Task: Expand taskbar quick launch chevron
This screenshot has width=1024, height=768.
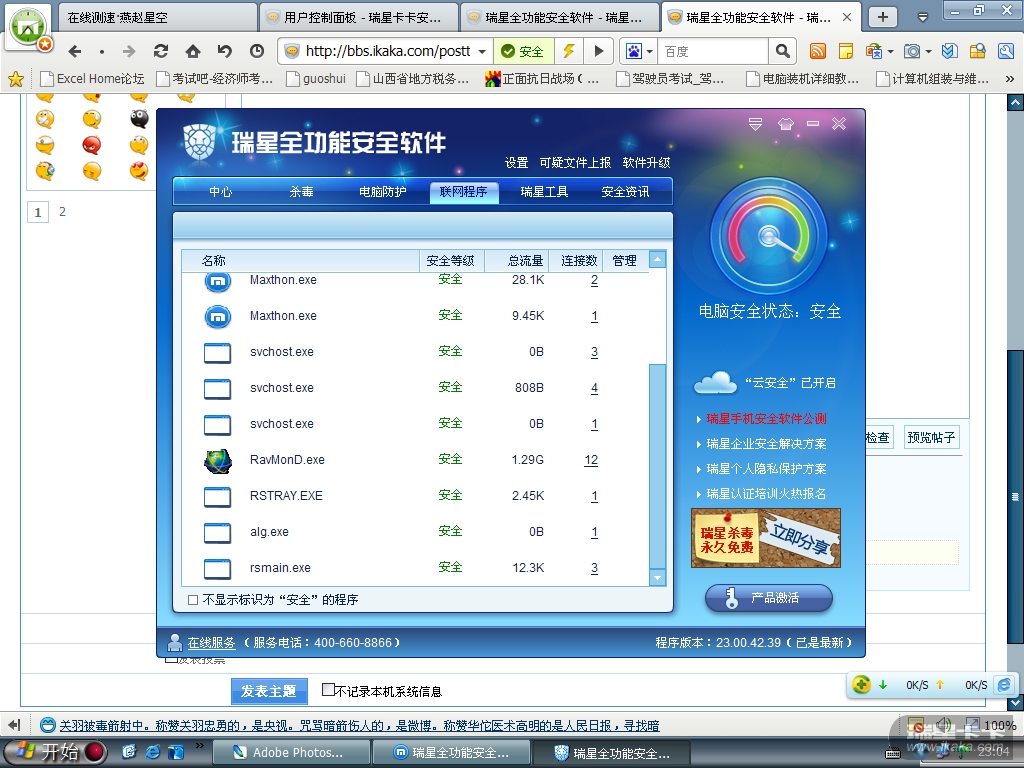Action: [x=199, y=745]
